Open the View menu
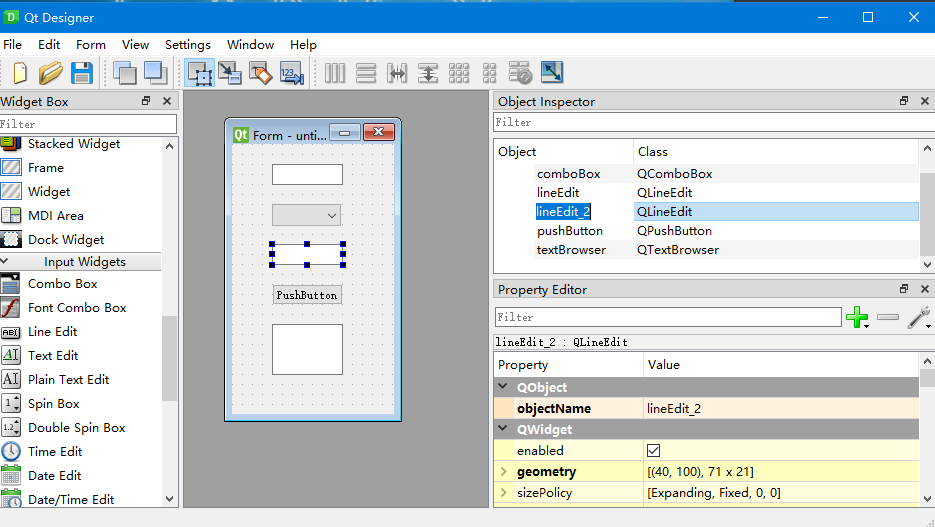This screenshot has height=527, width=935. [135, 45]
